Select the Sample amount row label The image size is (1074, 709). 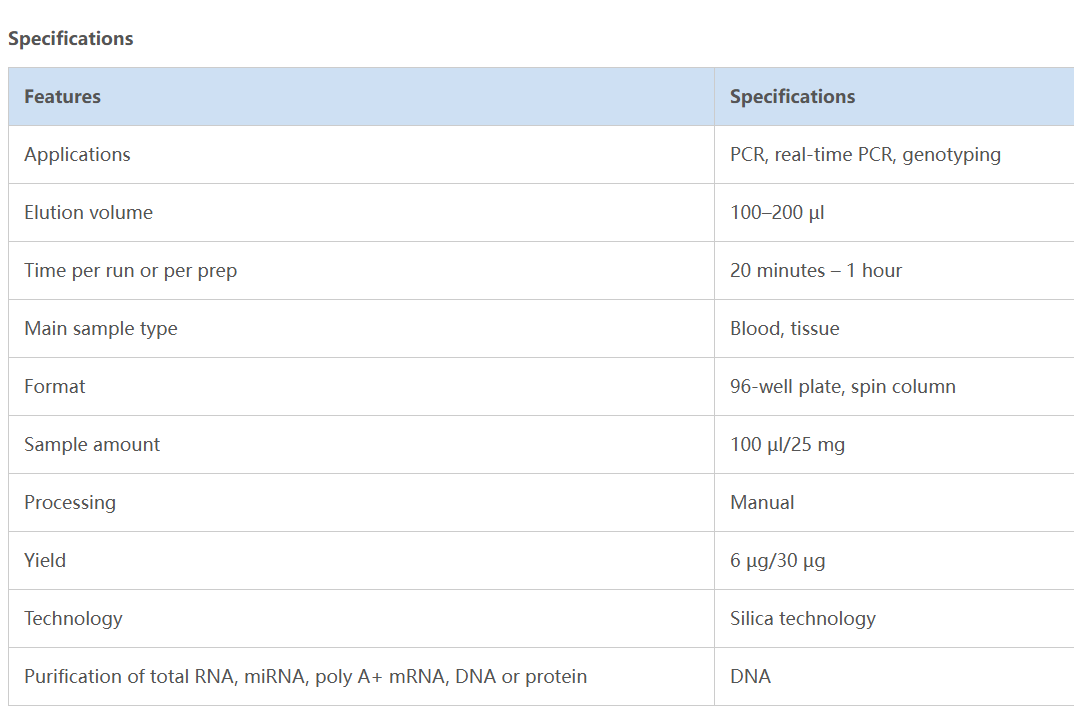point(92,445)
